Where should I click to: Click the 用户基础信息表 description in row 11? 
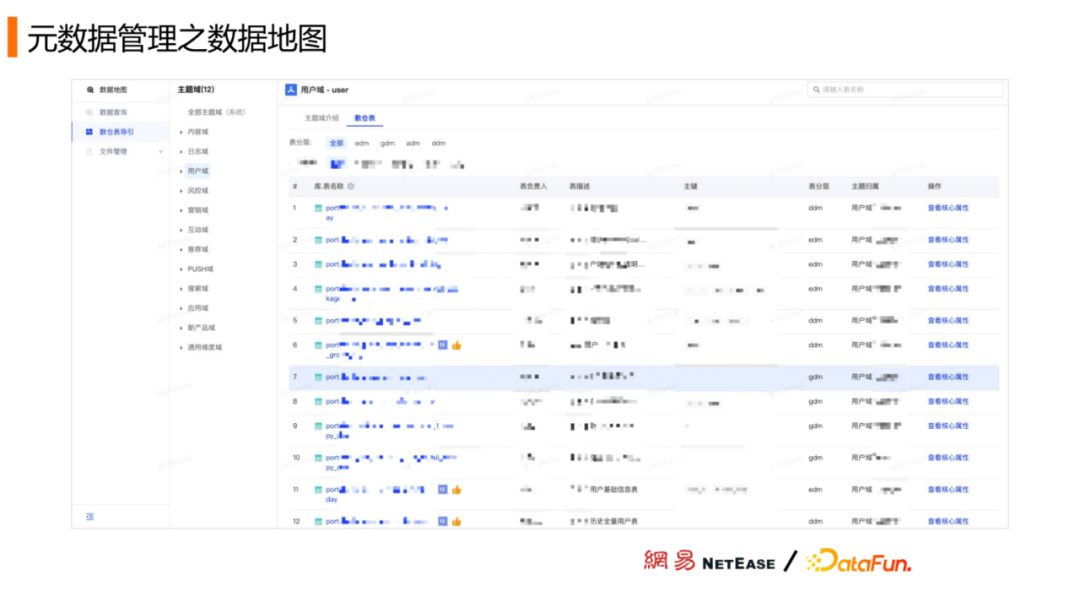614,490
